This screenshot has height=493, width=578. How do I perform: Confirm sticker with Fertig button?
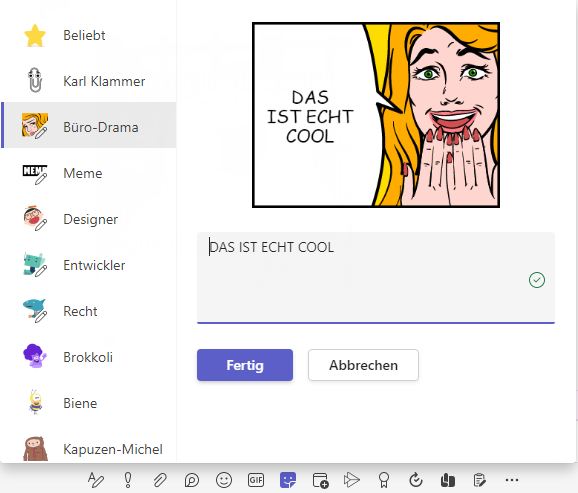tap(245, 365)
